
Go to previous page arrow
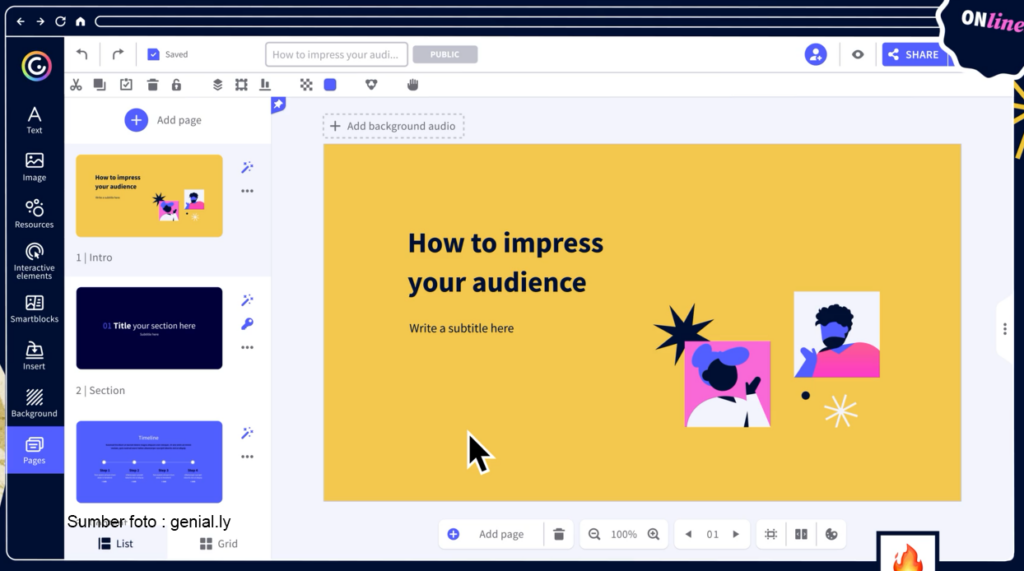pyautogui.click(x=688, y=534)
